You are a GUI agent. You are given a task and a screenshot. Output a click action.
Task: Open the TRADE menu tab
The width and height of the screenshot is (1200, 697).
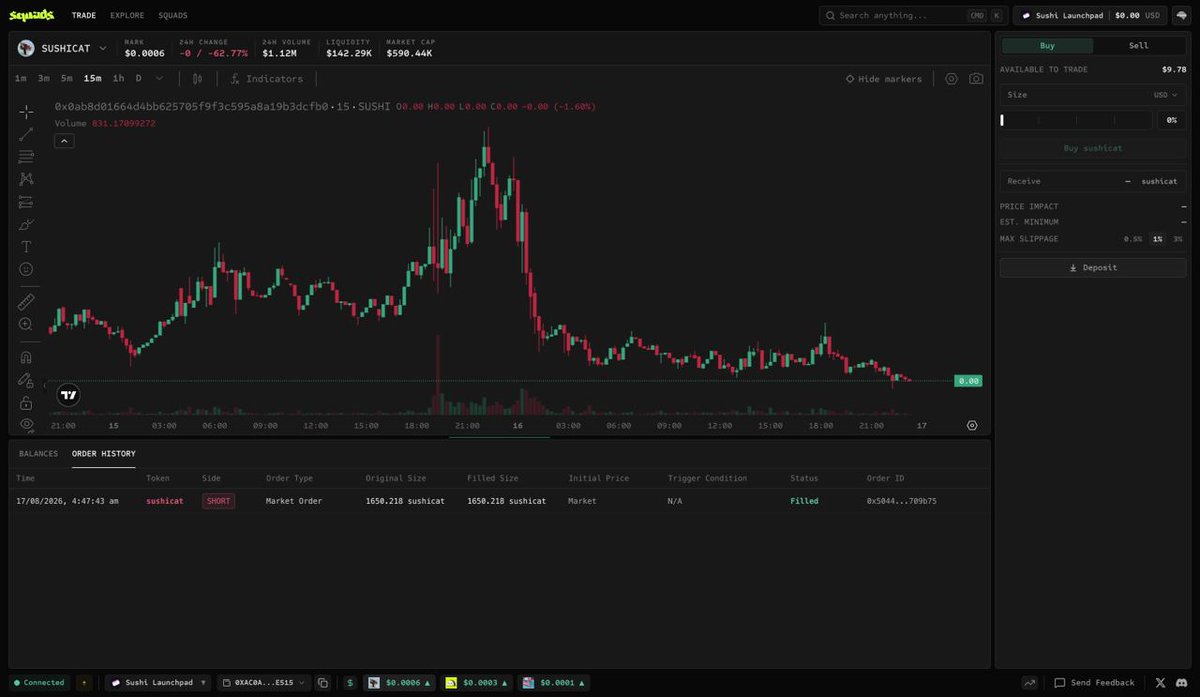(84, 15)
